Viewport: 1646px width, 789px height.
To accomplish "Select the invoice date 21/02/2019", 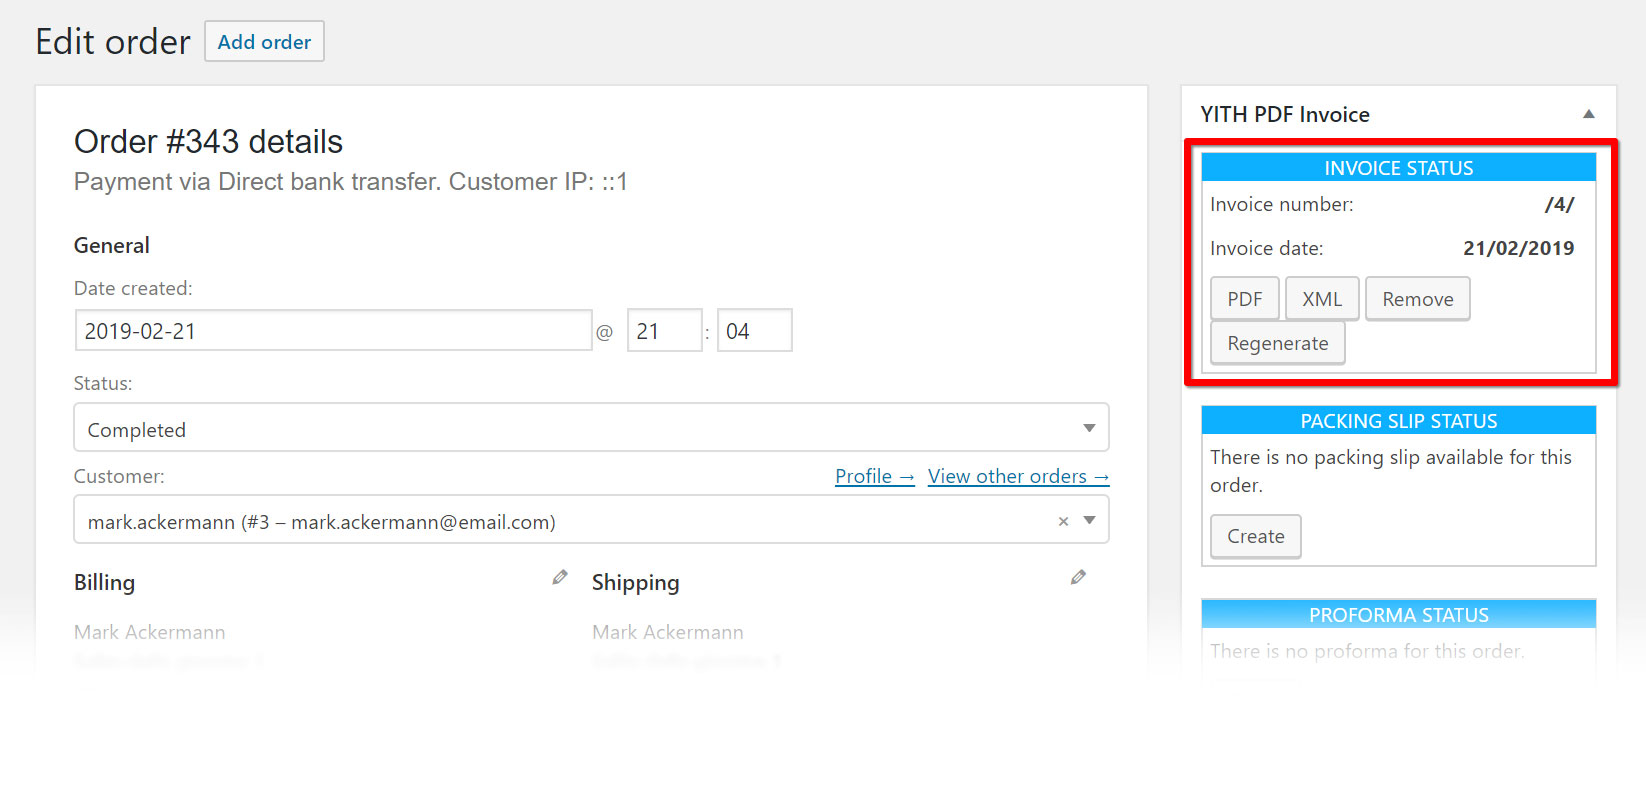I will click(x=1518, y=248).
